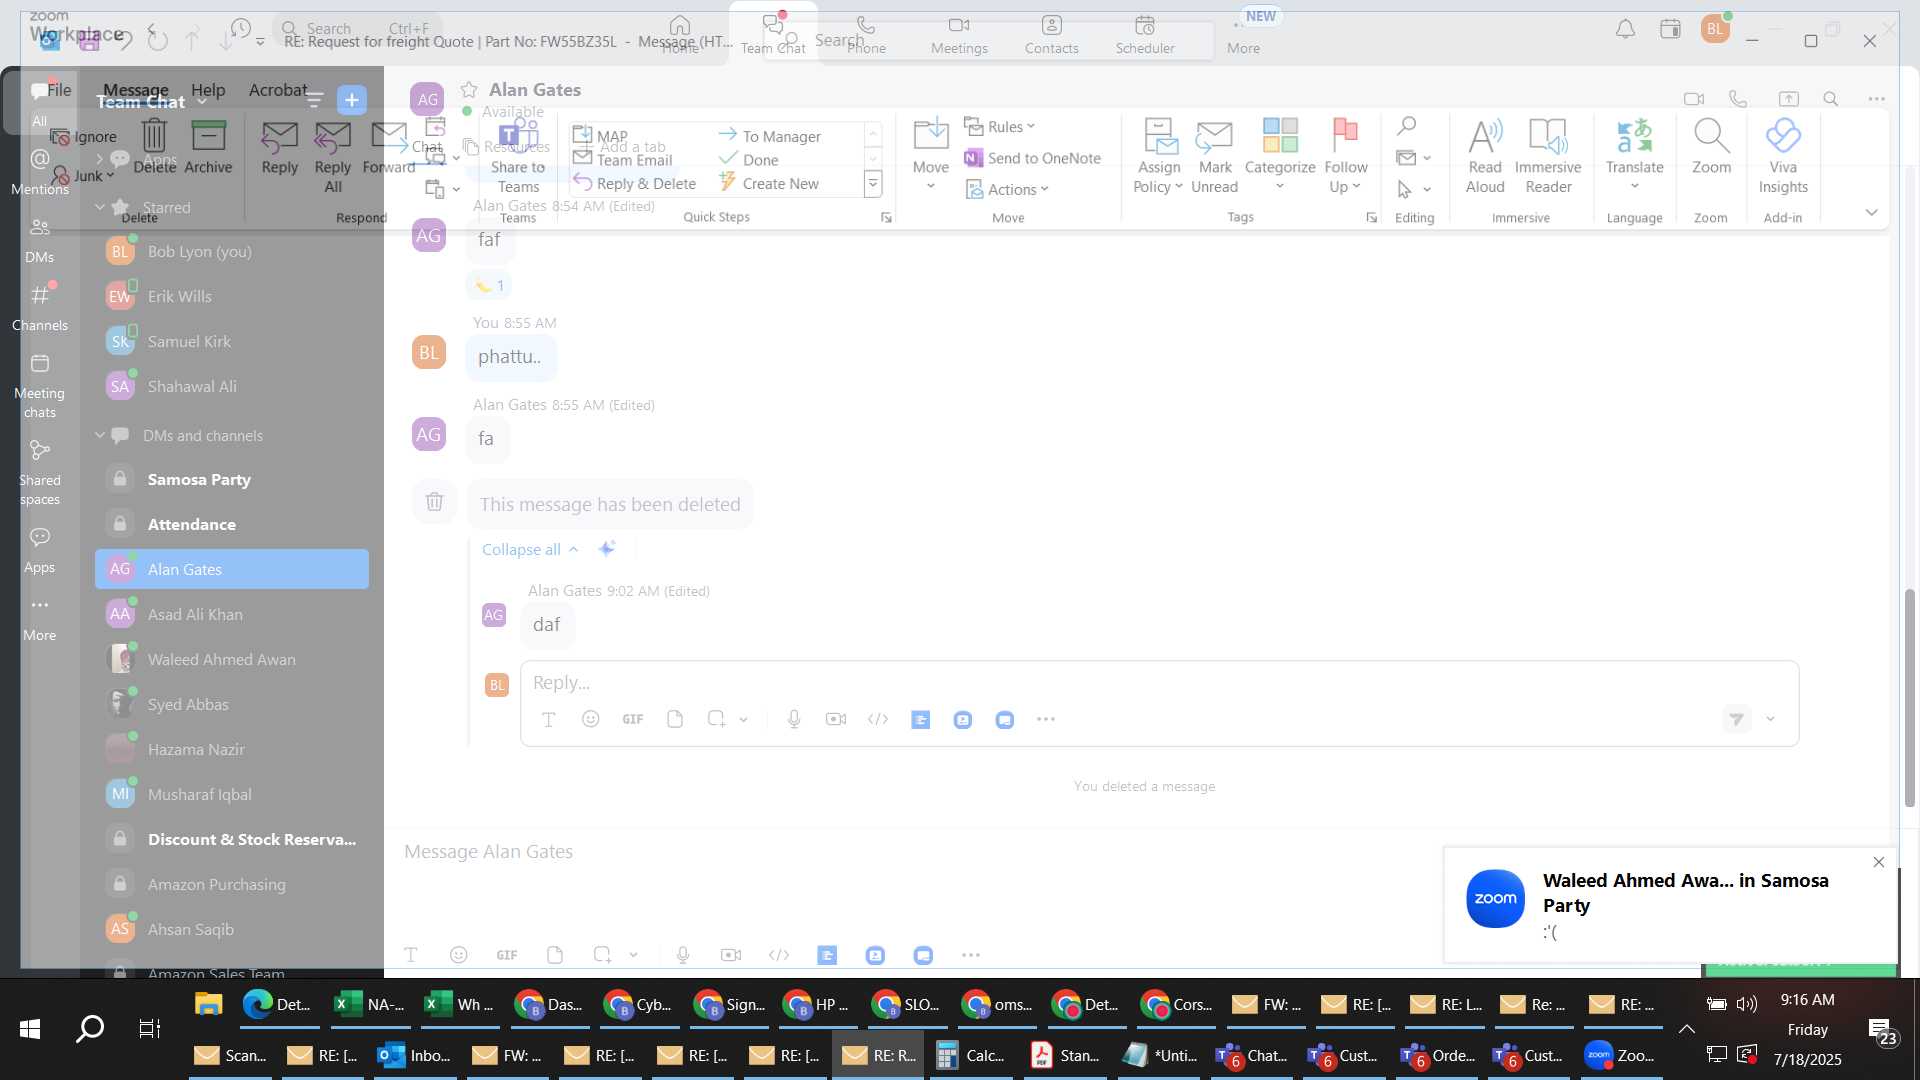
Task: Toggle Mark Unread in Outlook ribbon
Action: tap(1214, 156)
